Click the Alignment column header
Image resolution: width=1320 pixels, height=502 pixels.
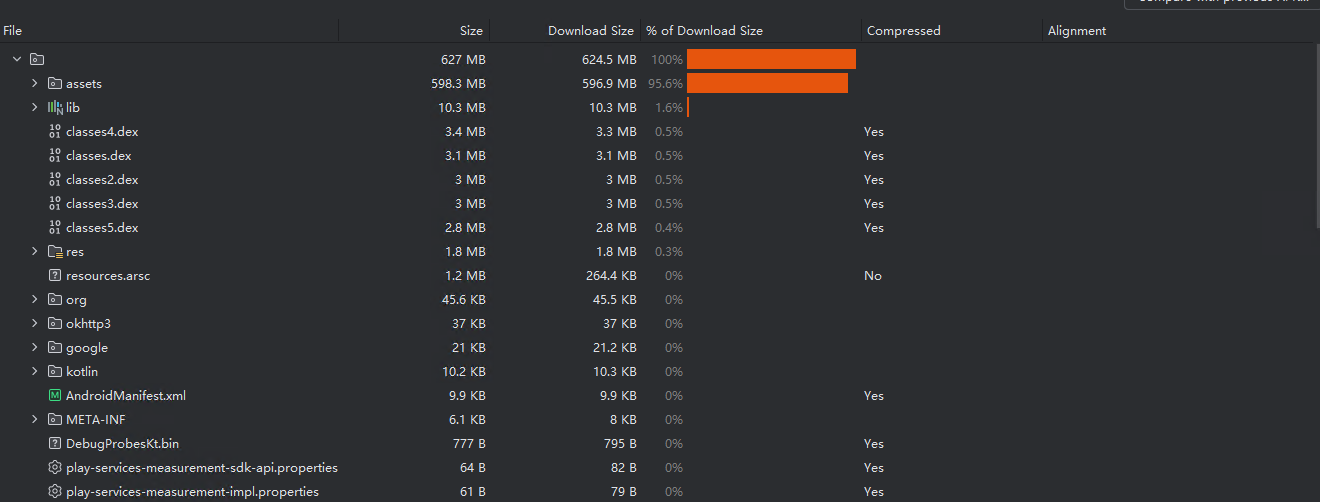pos(1076,31)
